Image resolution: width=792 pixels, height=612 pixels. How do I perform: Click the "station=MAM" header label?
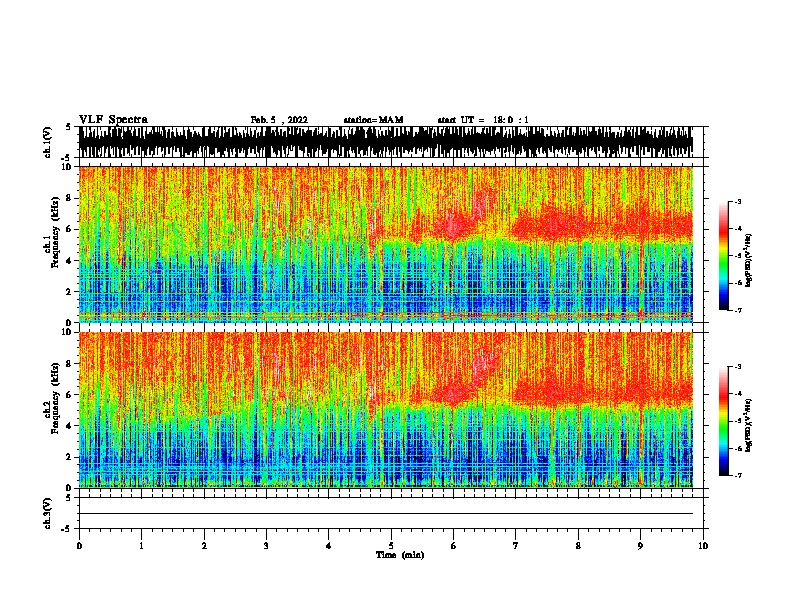point(373,120)
